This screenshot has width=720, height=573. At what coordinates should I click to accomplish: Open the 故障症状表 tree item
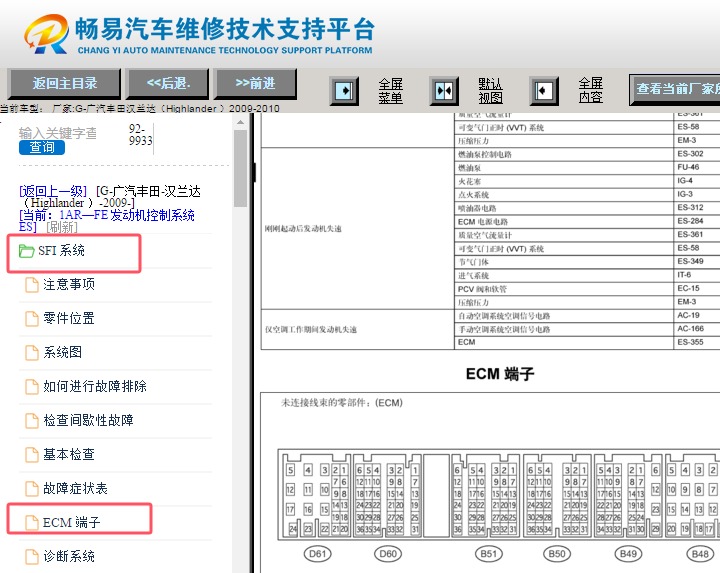(75, 489)
